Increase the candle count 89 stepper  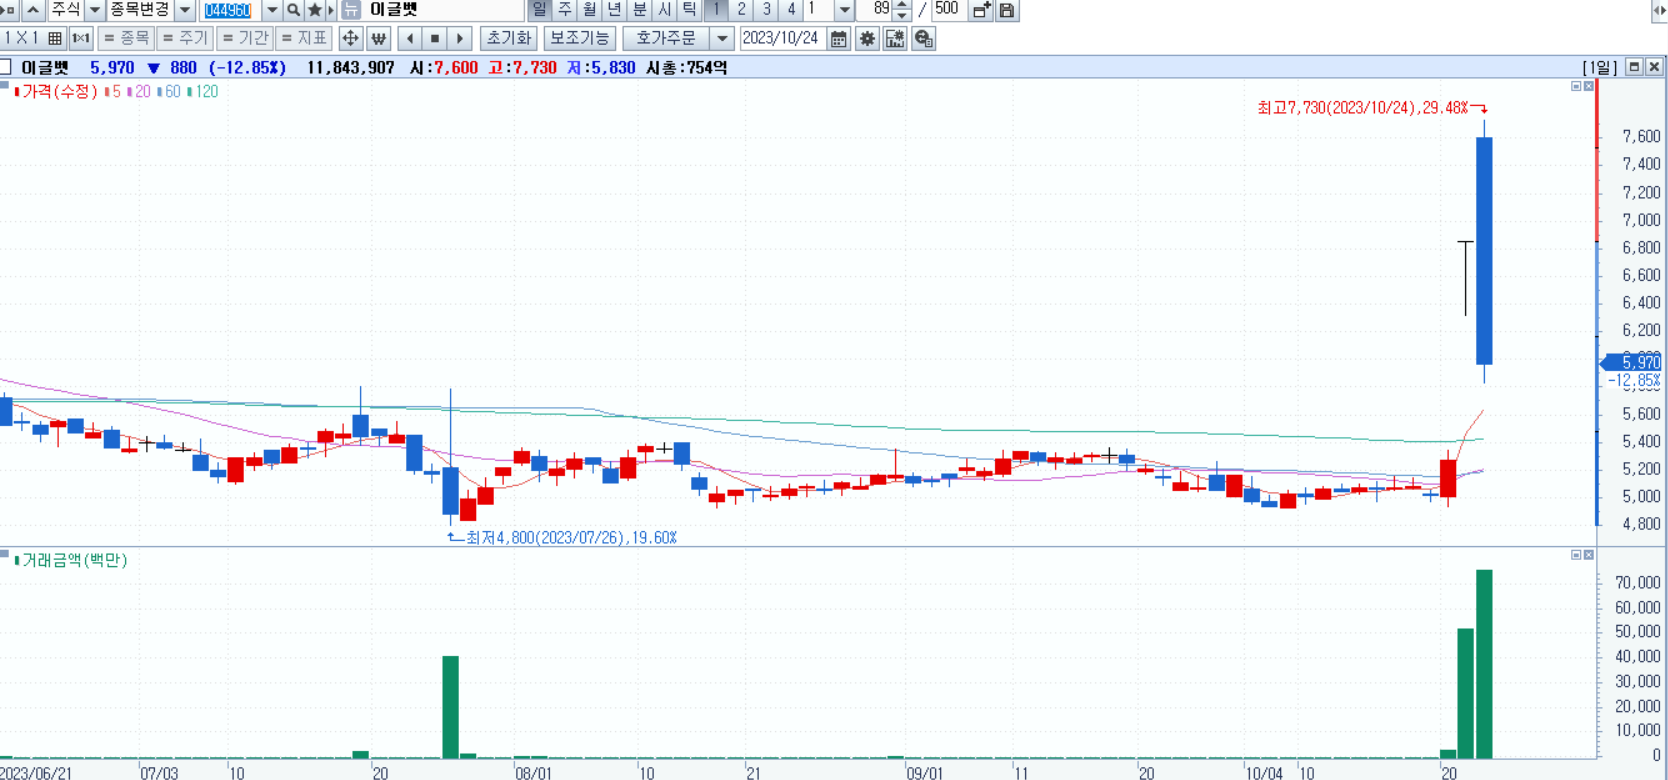coord(902,5)
